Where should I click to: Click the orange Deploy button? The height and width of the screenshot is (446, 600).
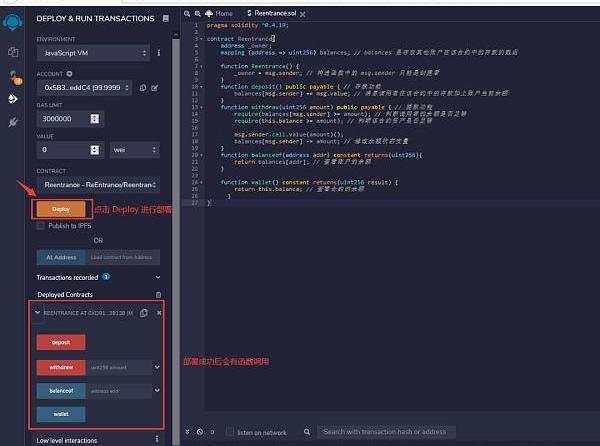[61, 209]
